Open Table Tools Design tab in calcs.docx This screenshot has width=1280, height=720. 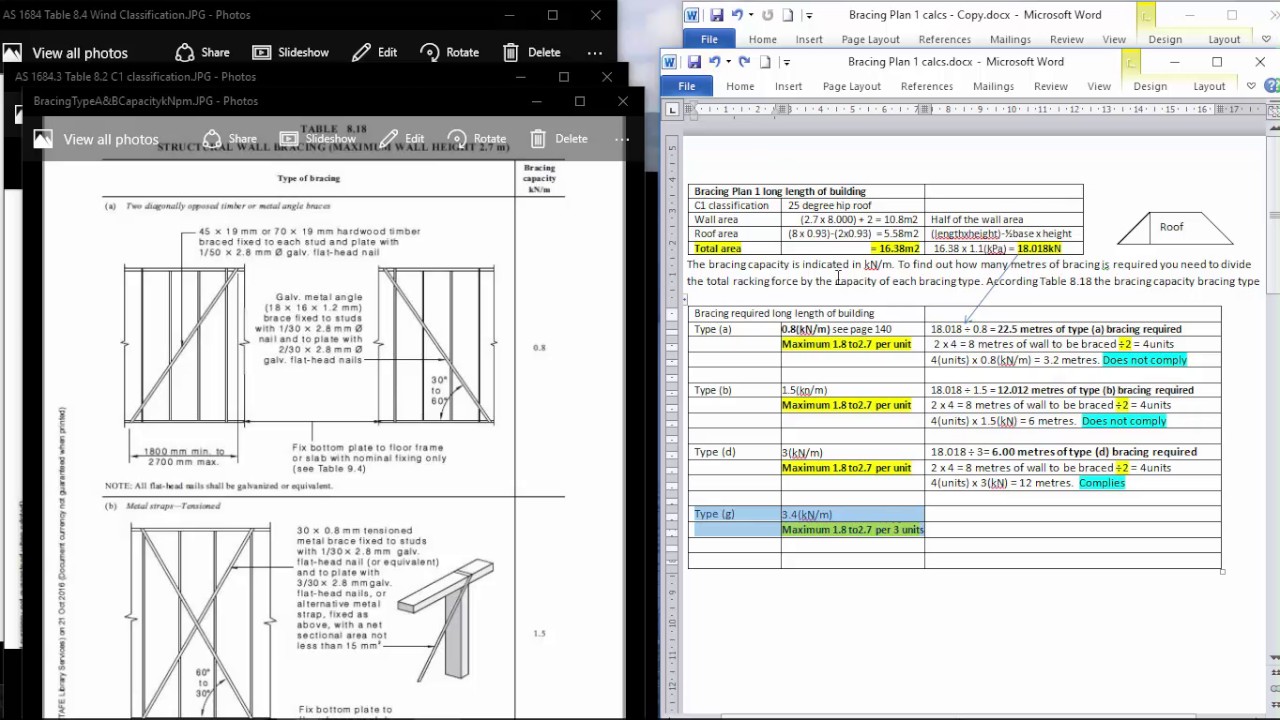1150,86
